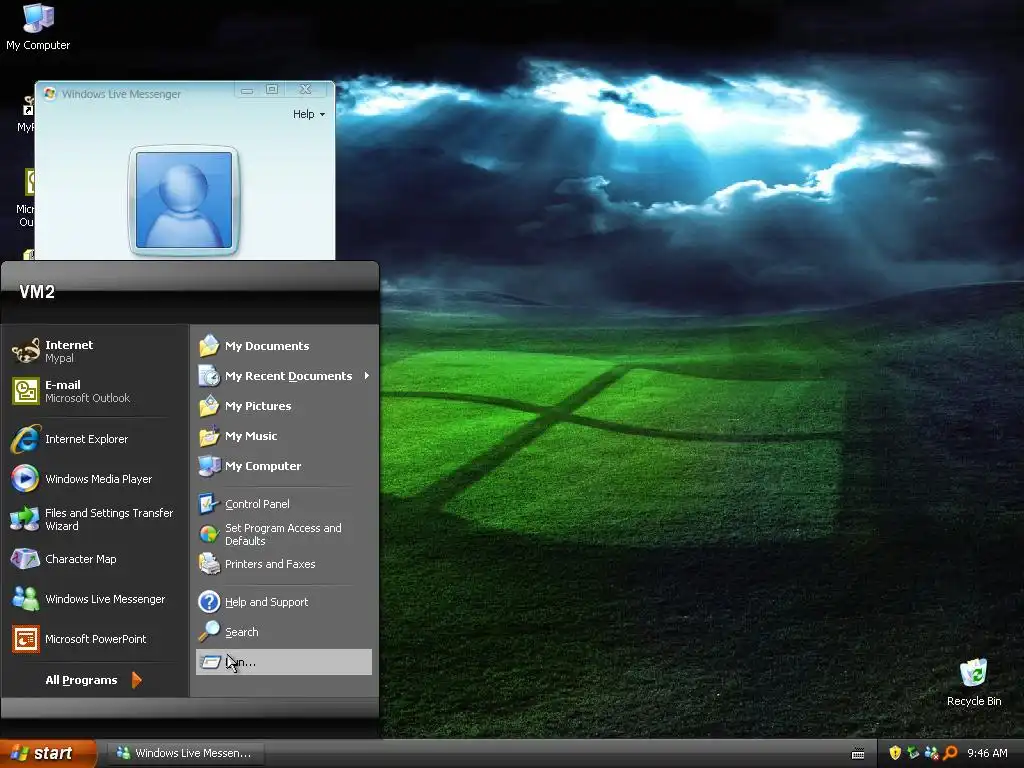Close the Windows Live Messenger window
Viewport: 1024px width, 768px height.
[305, 89]
